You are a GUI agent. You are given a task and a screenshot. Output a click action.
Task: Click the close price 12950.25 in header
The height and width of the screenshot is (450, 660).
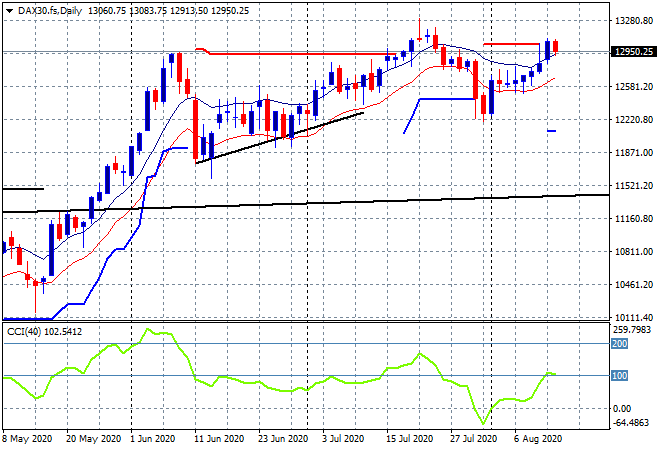(230, 11)
